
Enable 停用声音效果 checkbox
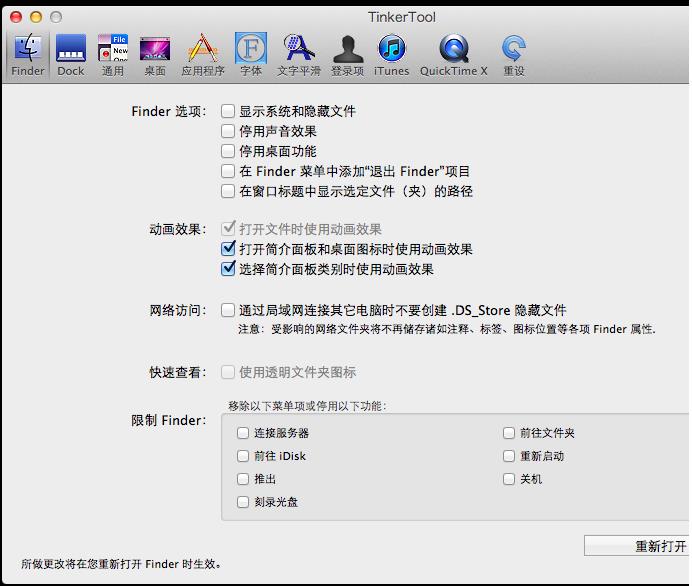click(228, 131)
